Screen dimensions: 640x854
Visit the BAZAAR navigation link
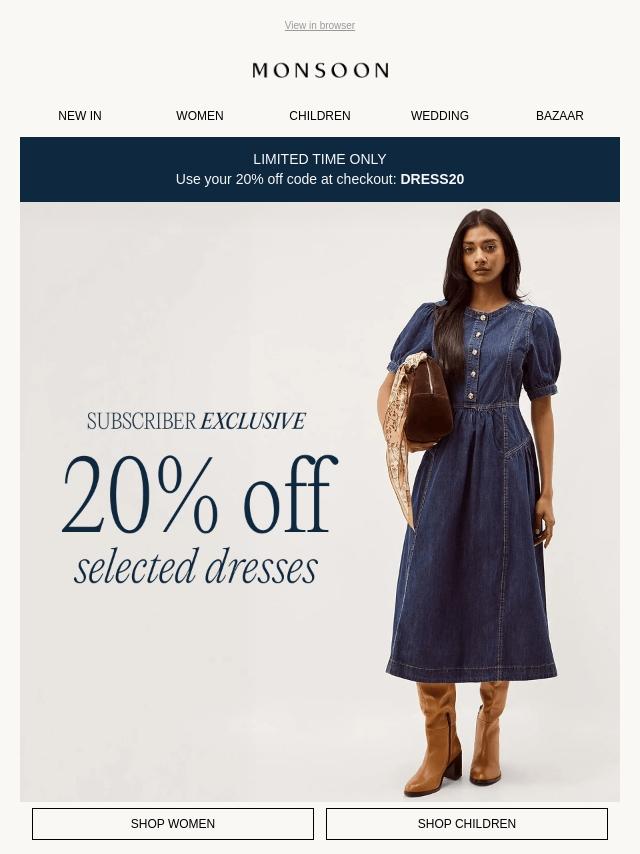tap(559, 115)
